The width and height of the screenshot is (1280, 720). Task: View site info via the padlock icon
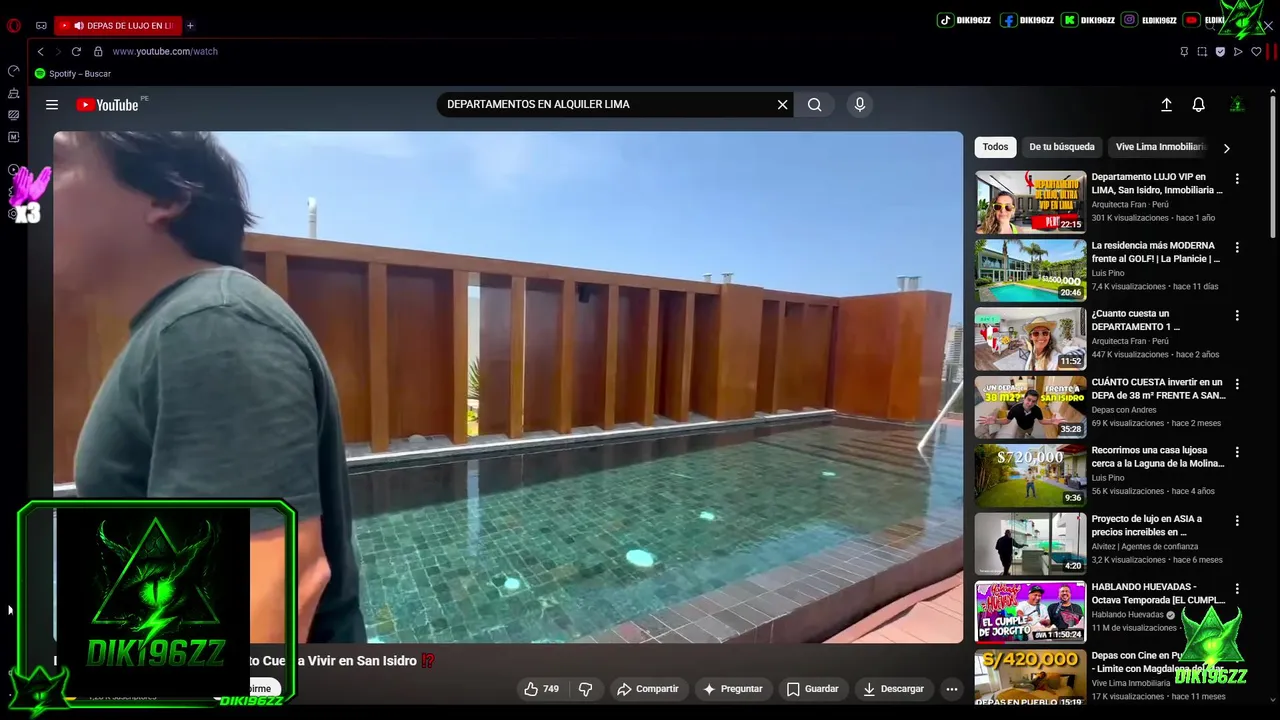98,51
